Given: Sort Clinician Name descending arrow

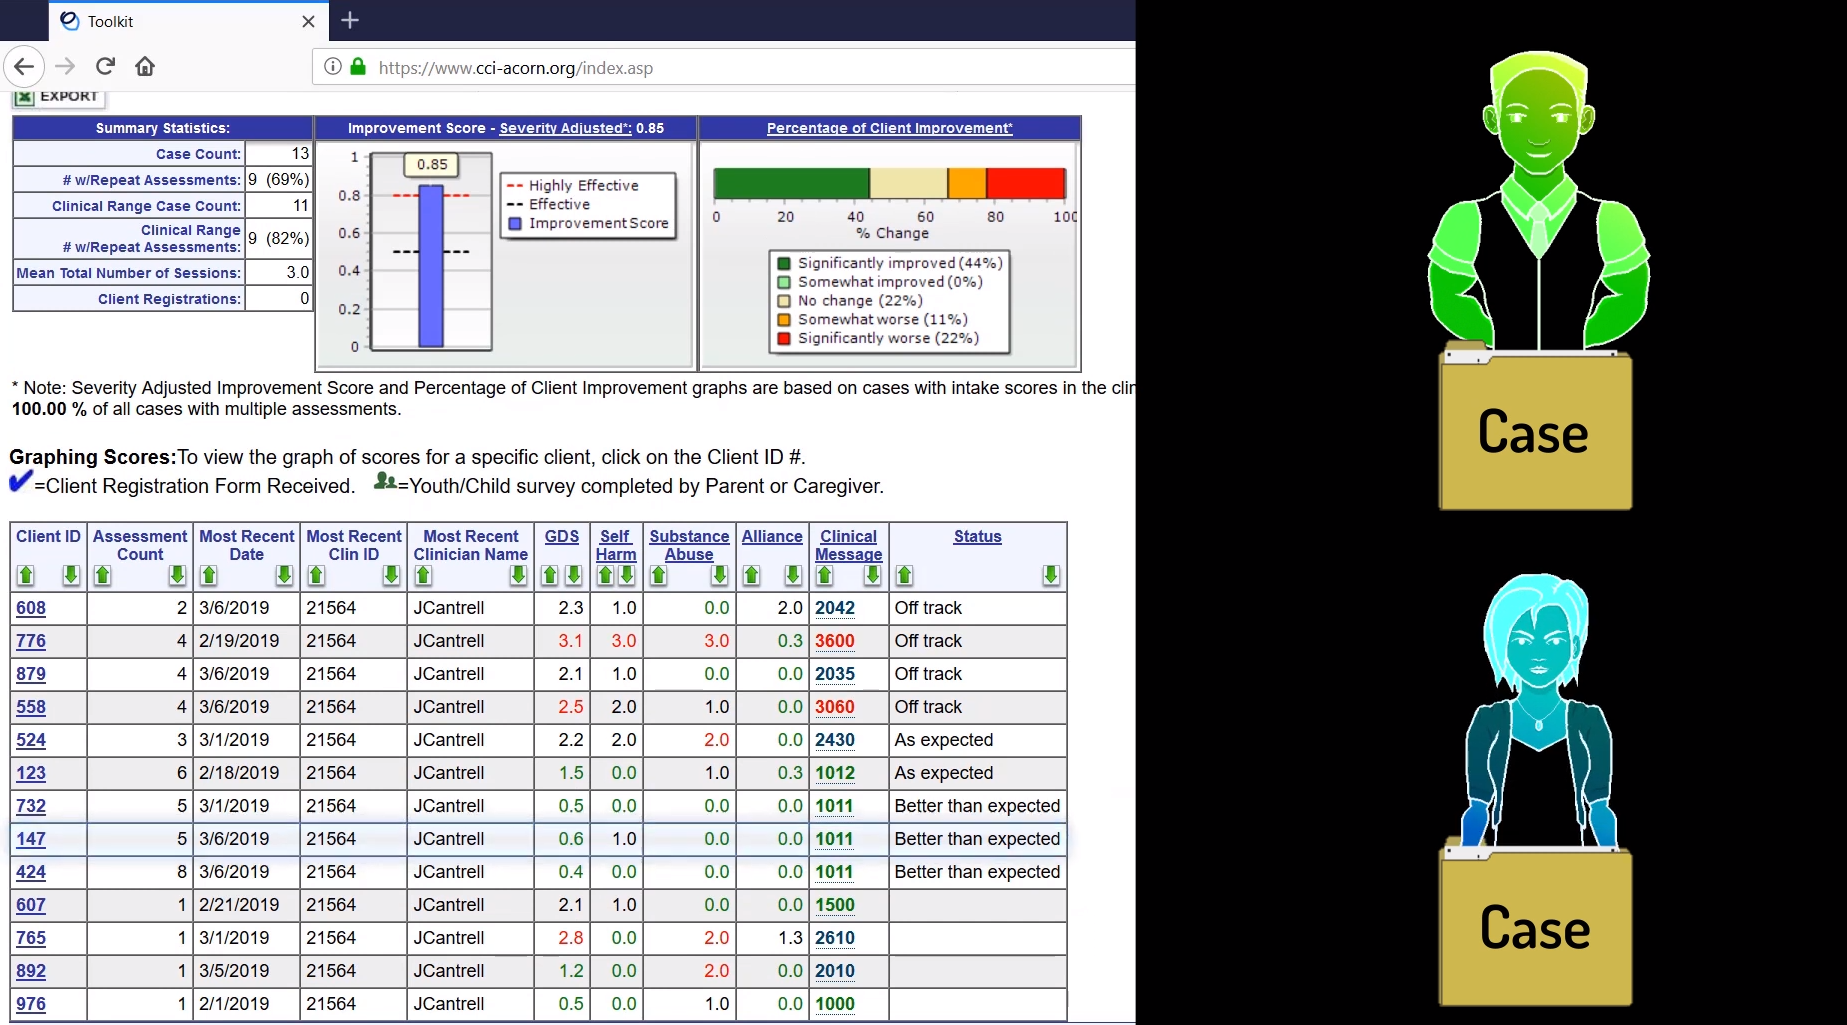Looking at the screenshot, I should click(518, 575).
